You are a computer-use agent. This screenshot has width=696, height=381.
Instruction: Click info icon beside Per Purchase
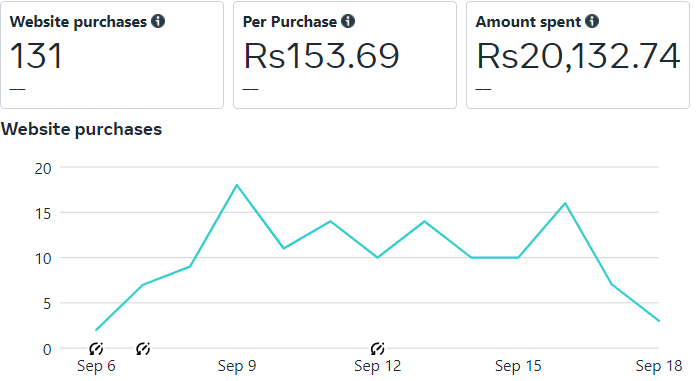click(348, 21)
